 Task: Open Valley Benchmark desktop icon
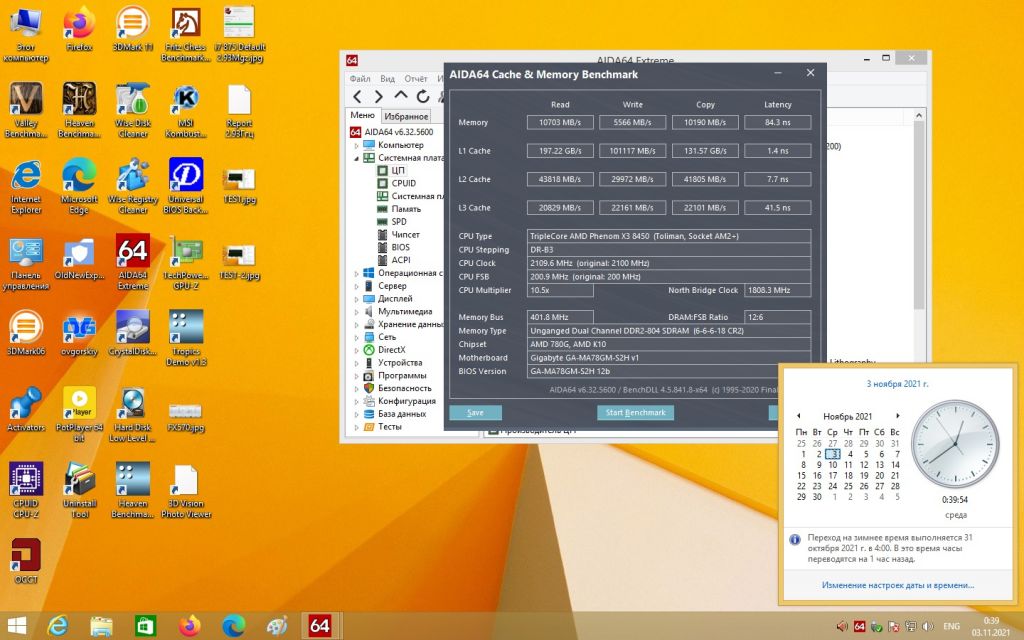tap(26, 110)
